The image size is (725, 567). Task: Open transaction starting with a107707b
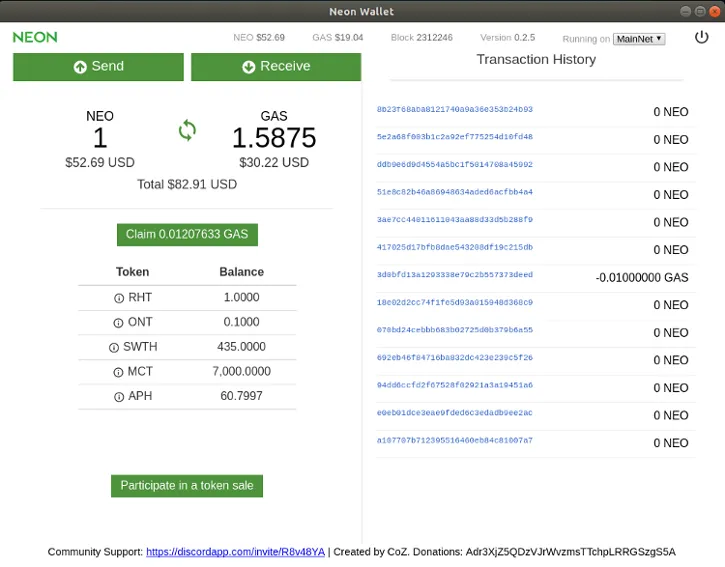tap(455, 440)
